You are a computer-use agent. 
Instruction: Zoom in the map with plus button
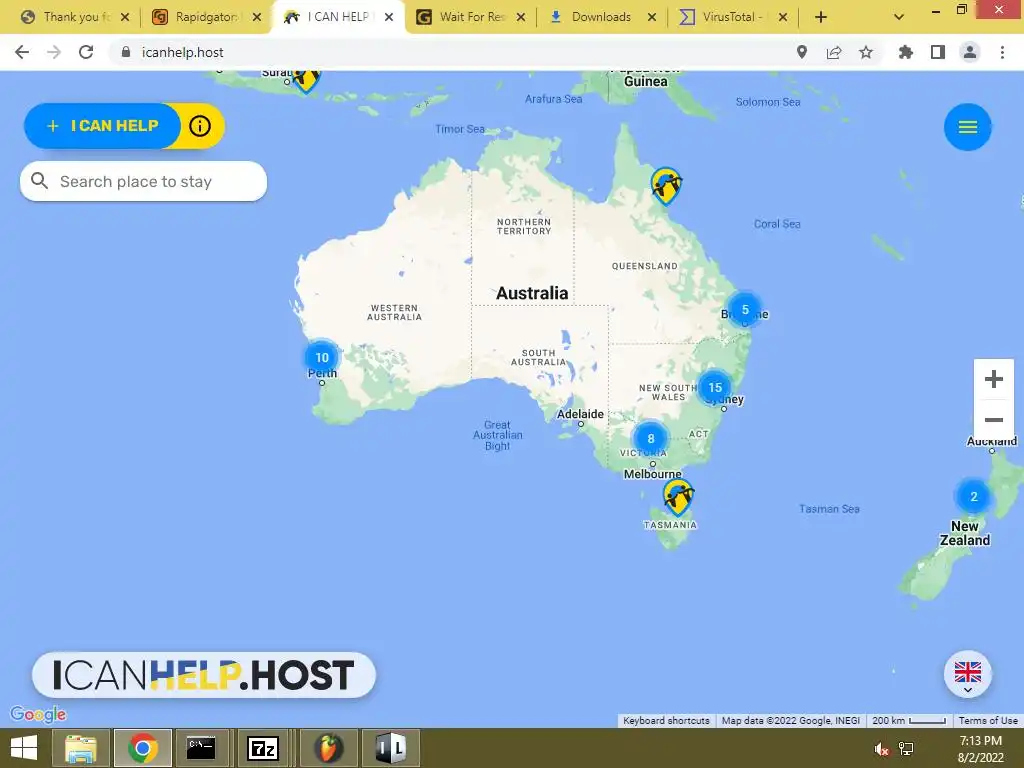pos(993,379)
